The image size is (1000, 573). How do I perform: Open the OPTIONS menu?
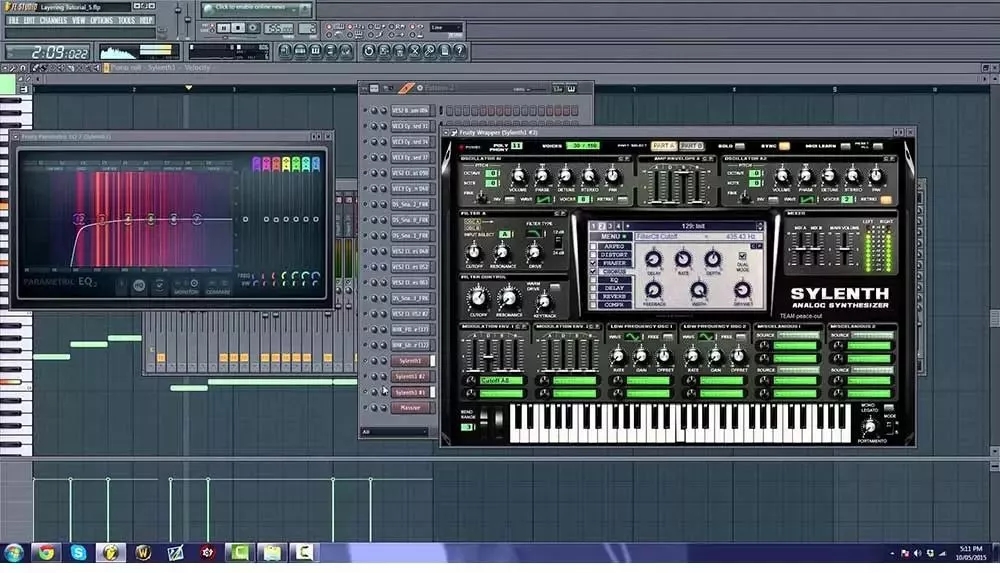point(101,20)
